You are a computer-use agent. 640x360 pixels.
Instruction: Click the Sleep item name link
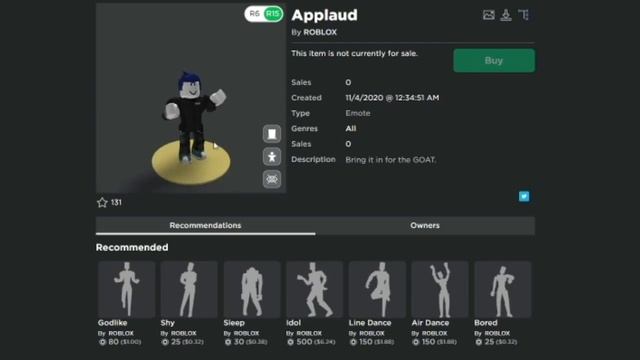coord(234,323)
